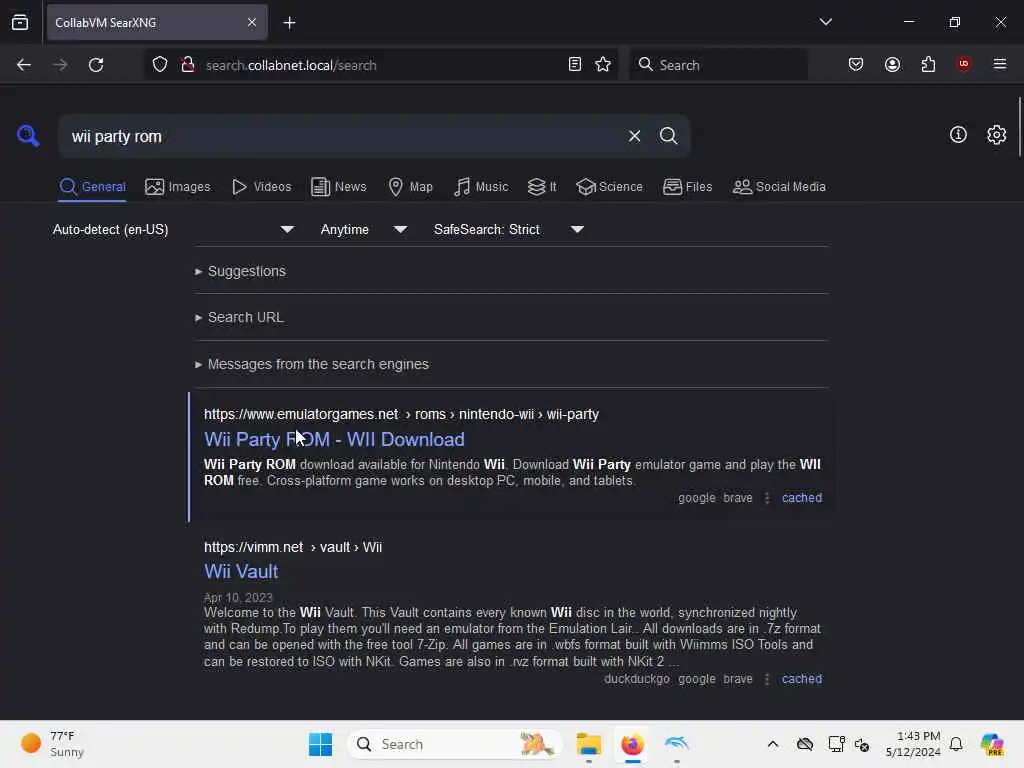Expand the Suggestions section

[x=240, y=271]
